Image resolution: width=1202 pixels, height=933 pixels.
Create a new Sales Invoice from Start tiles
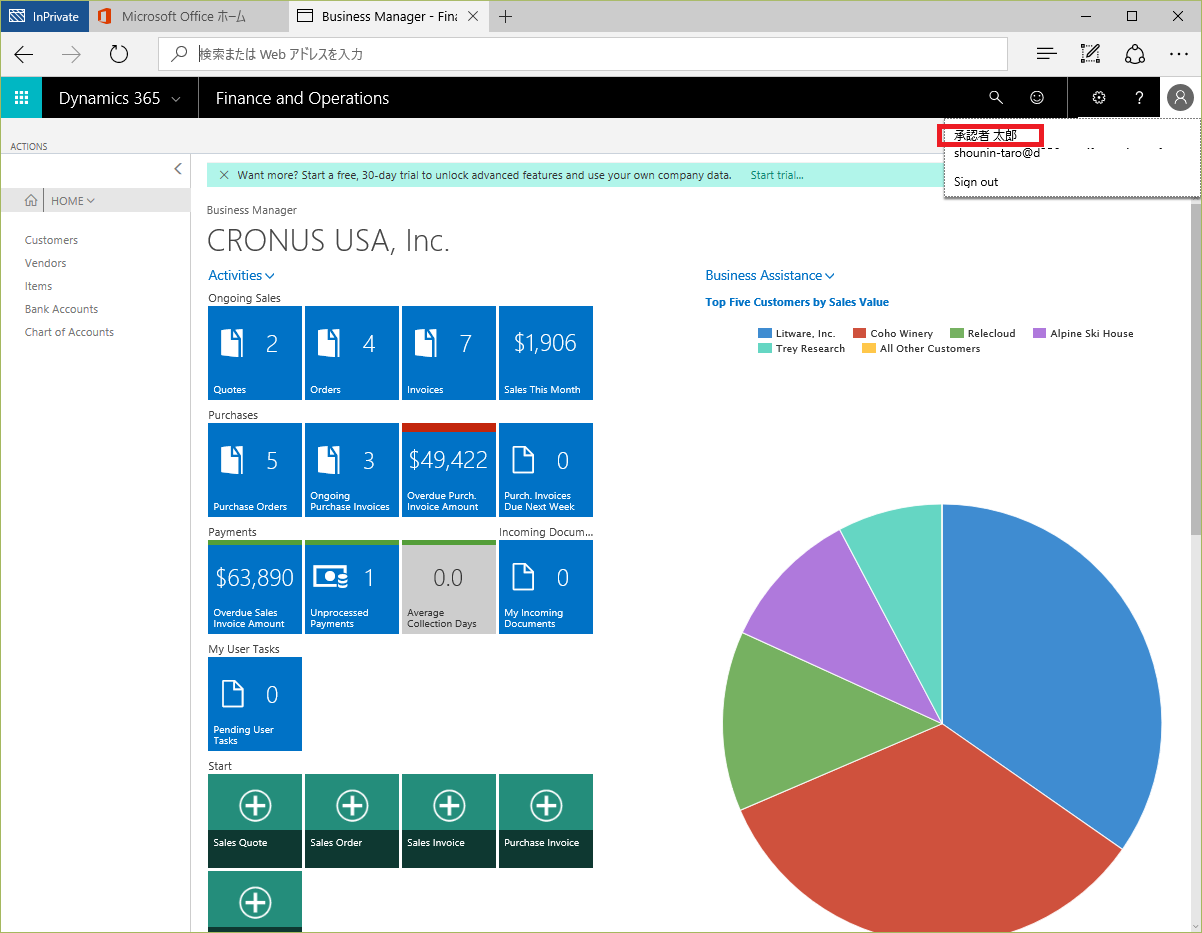(449, 821)
